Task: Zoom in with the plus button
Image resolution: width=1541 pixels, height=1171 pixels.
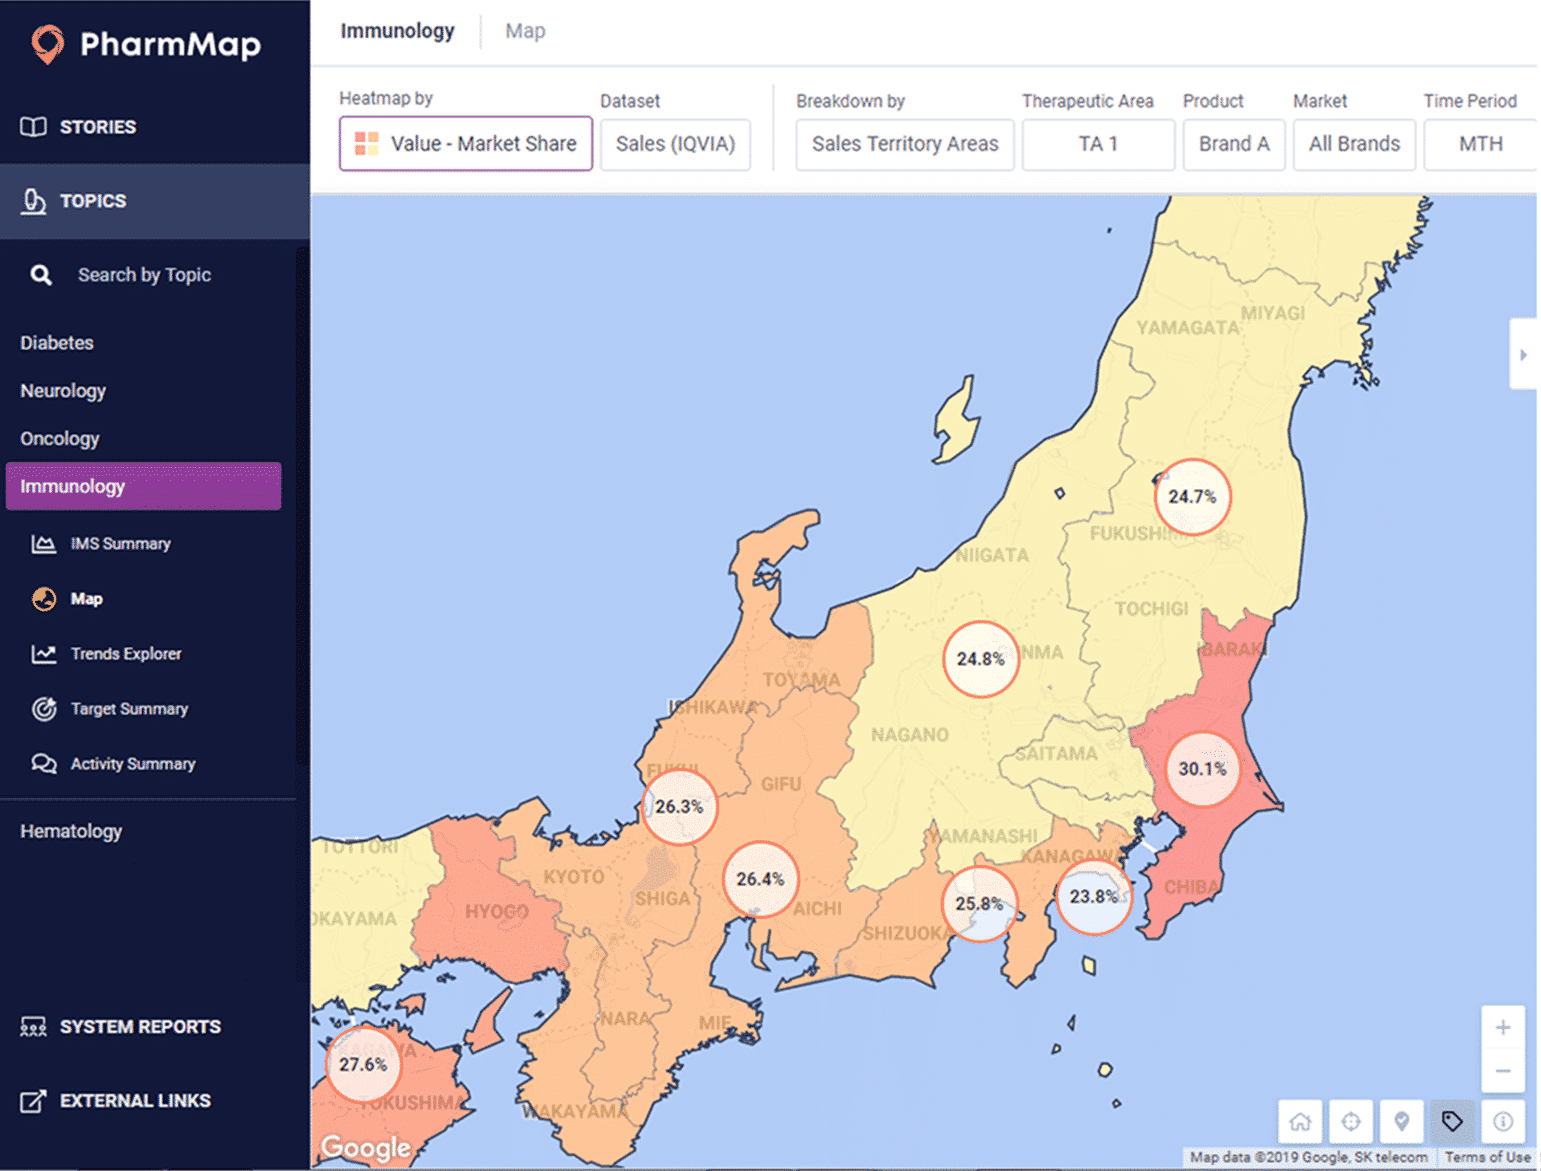Action: [x=1503, y=1028]
